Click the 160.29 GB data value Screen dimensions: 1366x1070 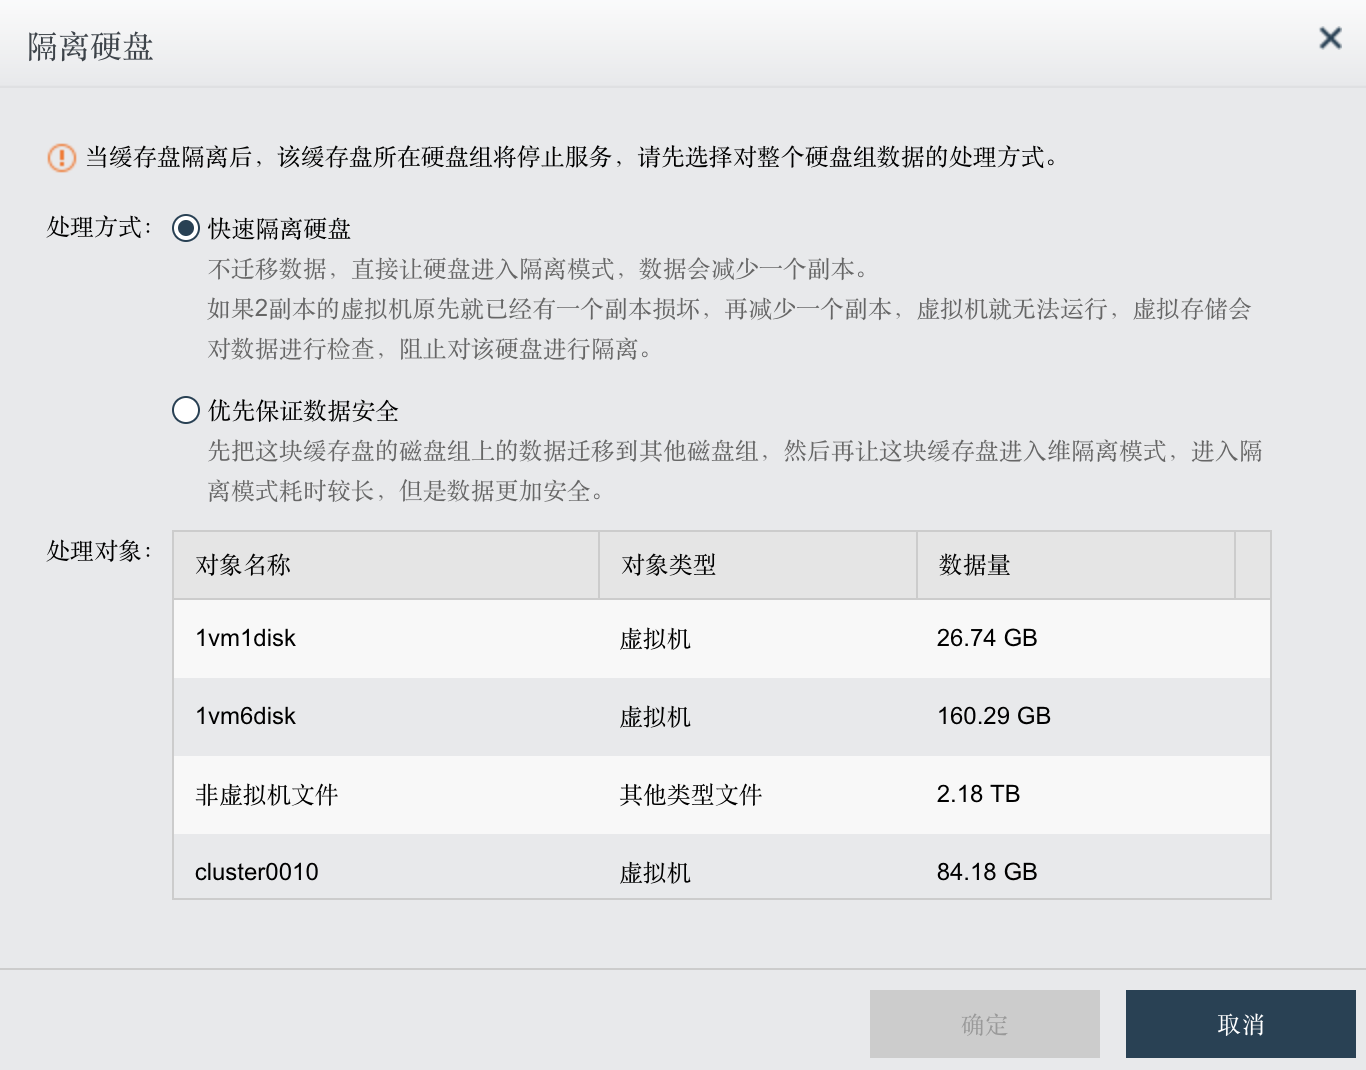tap(994, 716)
